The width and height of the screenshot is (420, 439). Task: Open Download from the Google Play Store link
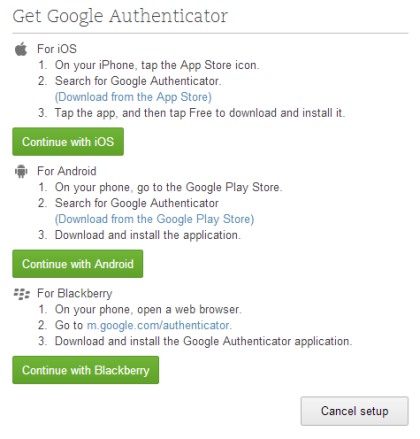154,219
